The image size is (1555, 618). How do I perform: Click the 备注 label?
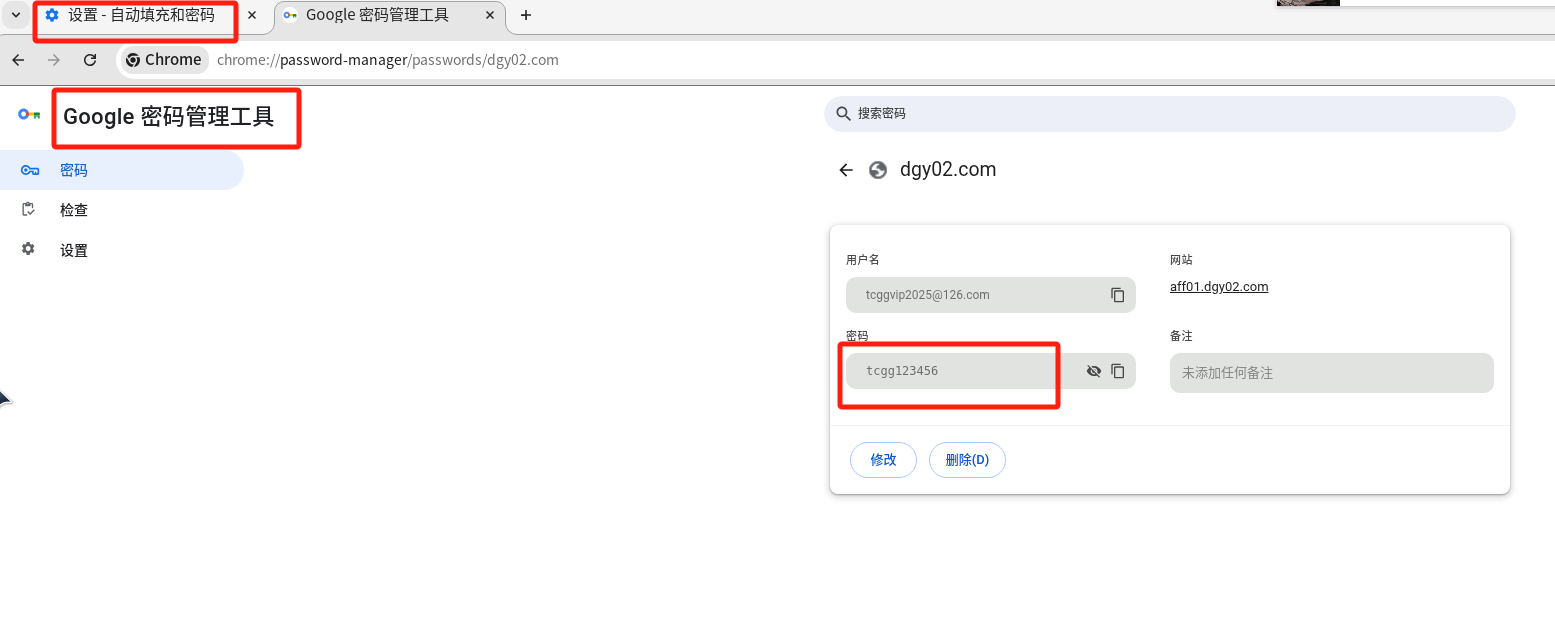coord(1181,336)
